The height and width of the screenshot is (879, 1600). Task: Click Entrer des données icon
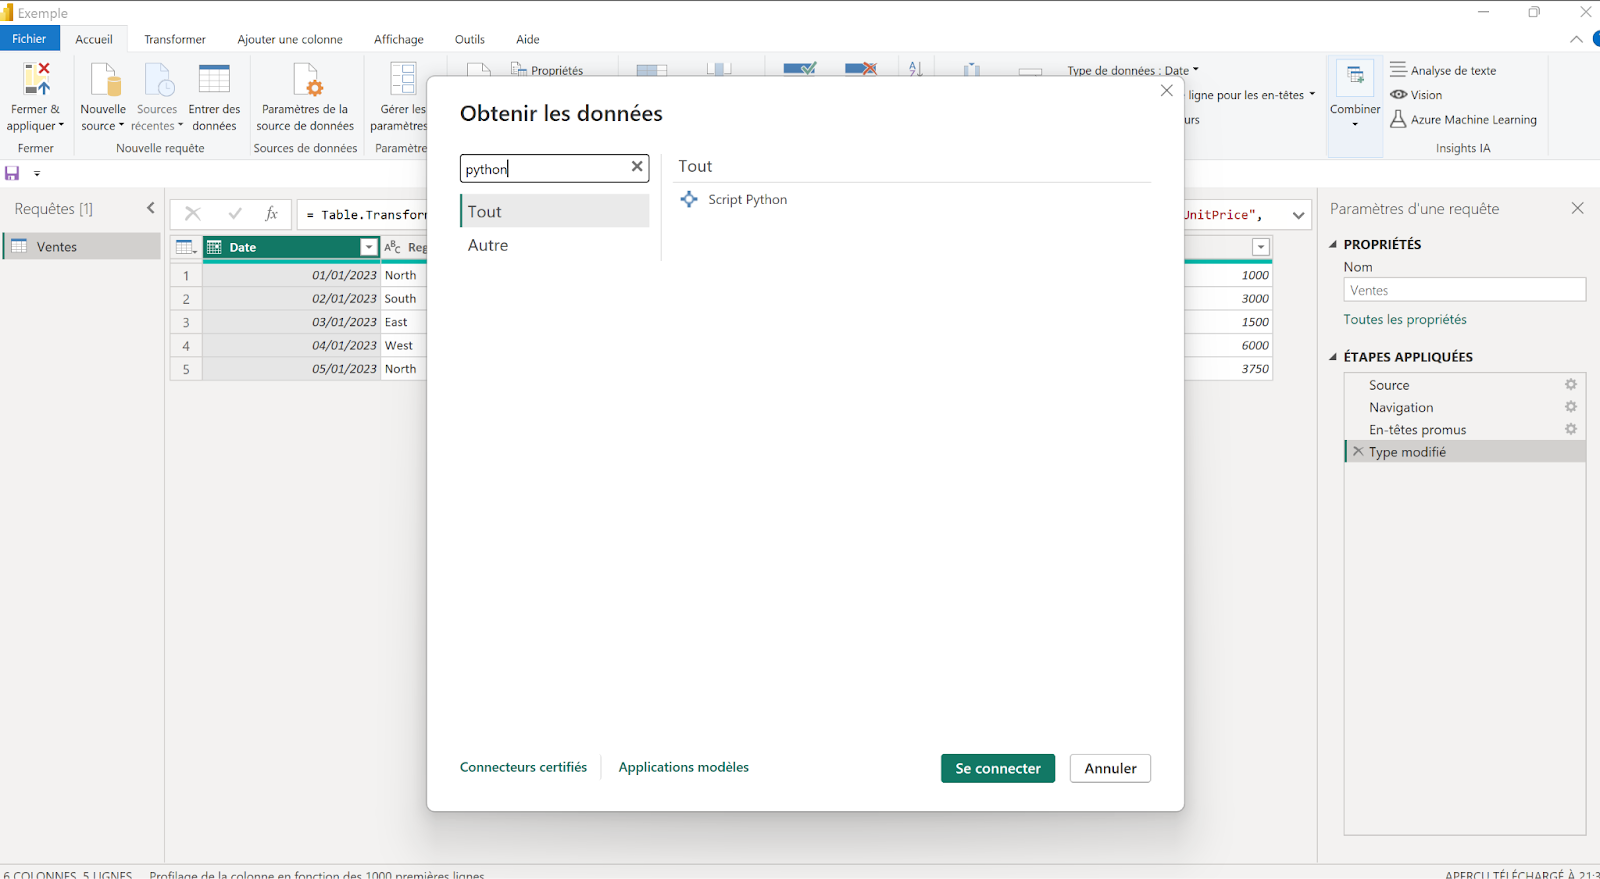[214, 79]
